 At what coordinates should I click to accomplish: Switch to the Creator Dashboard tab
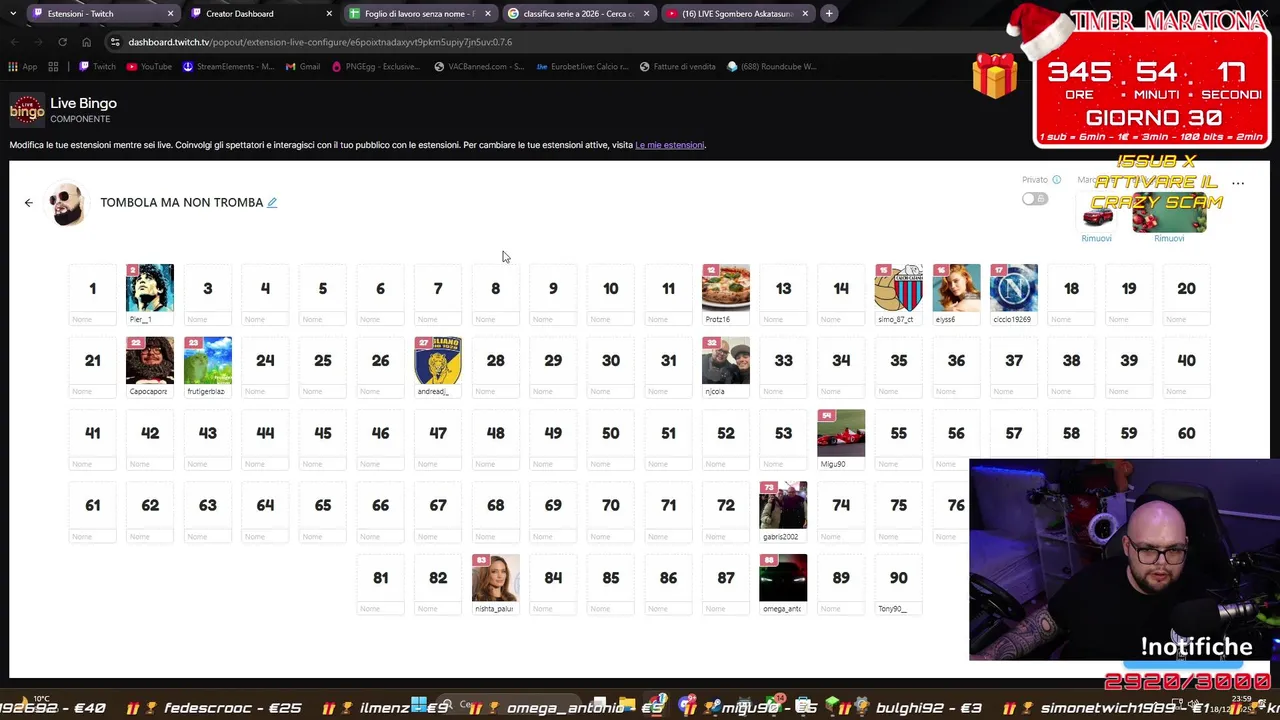pyautogui.click(x=255, y=13)
